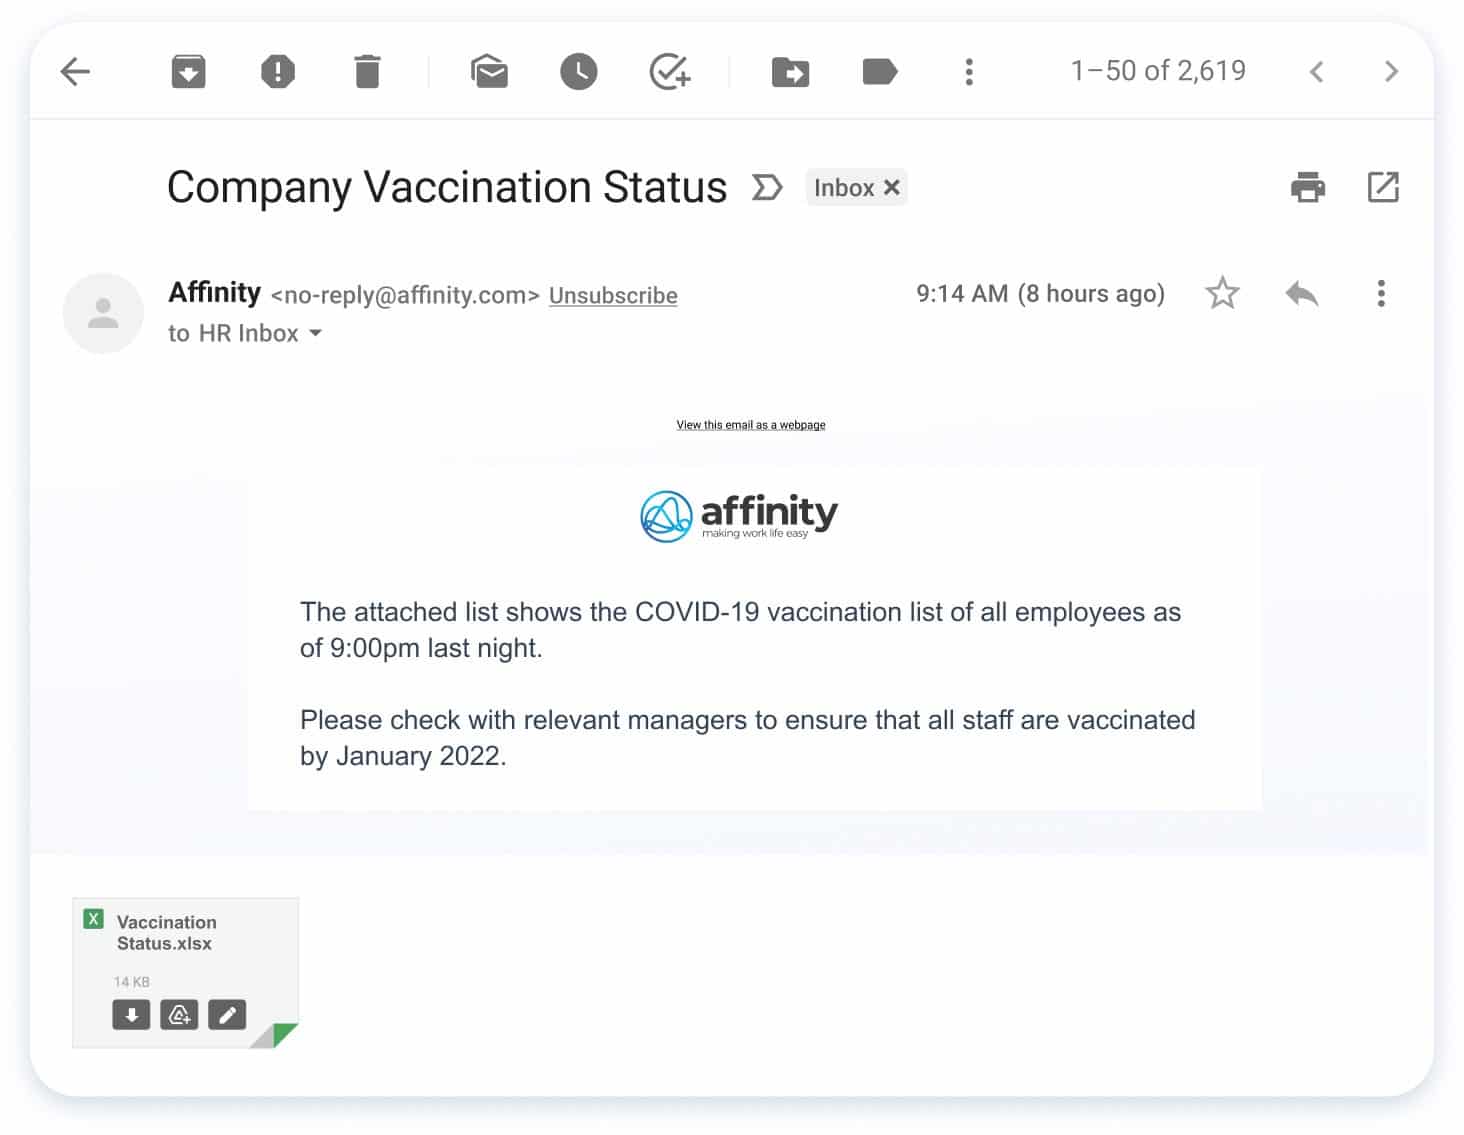
Task: Report this email as spam
Action: click(277, 72)
